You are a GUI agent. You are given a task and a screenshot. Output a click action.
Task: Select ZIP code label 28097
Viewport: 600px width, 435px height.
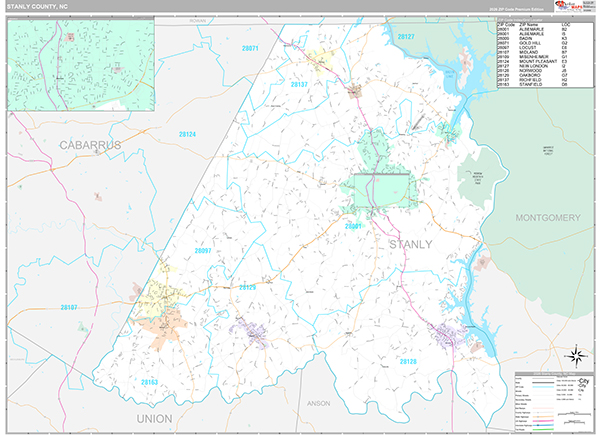pos(203,251)
